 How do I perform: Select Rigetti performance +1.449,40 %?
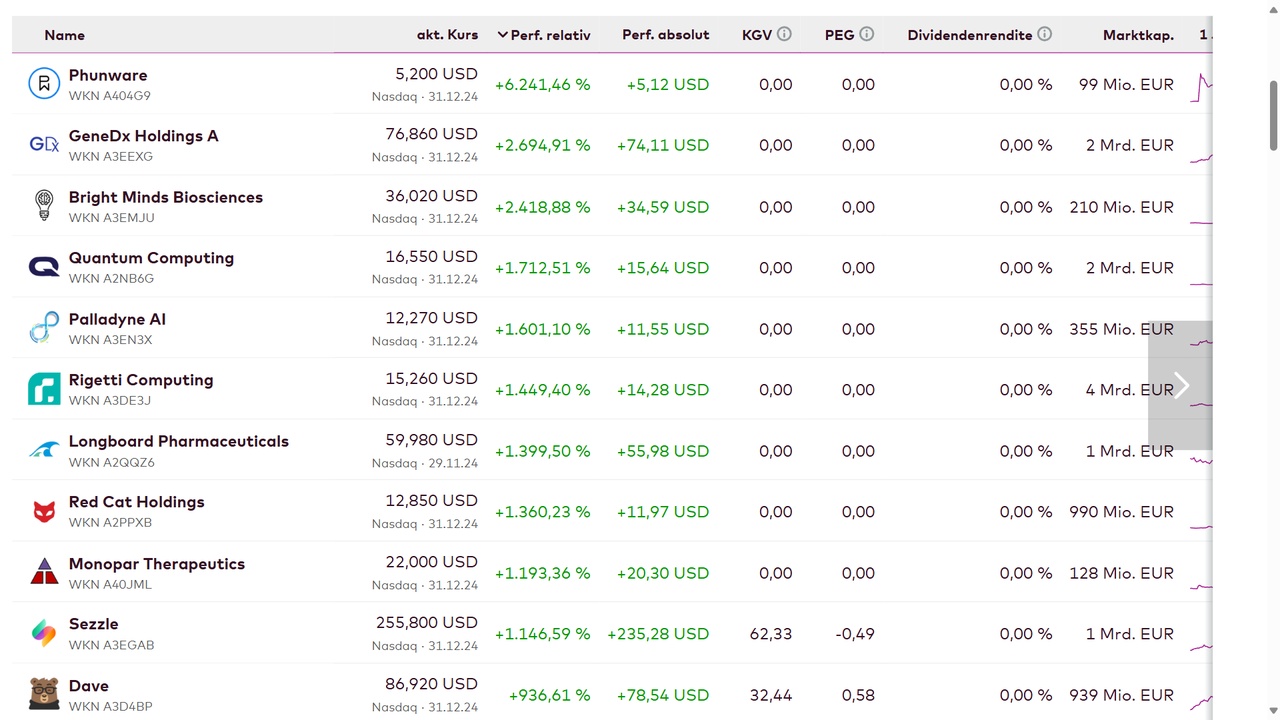542,390
